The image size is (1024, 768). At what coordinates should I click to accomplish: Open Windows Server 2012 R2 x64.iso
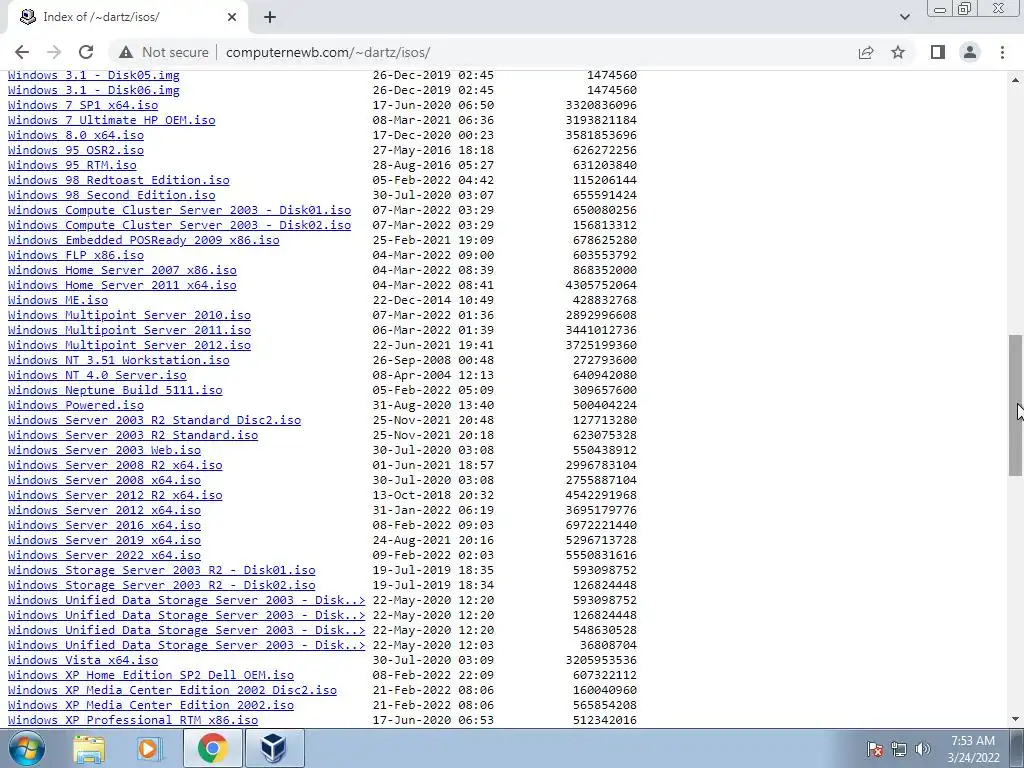[x=115, y=496]
